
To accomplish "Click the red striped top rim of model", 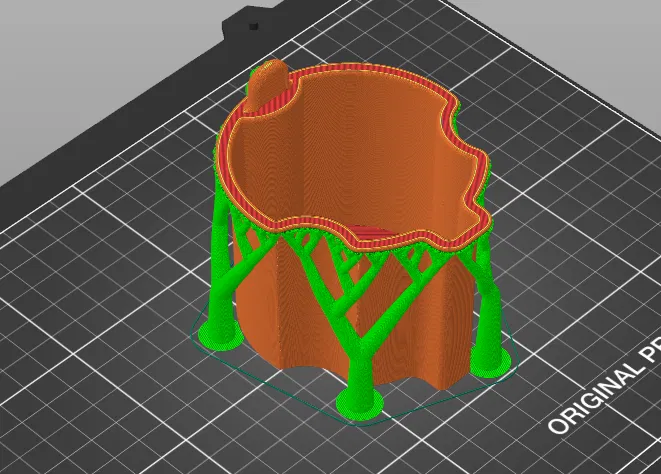I will [x=353, y=158].
